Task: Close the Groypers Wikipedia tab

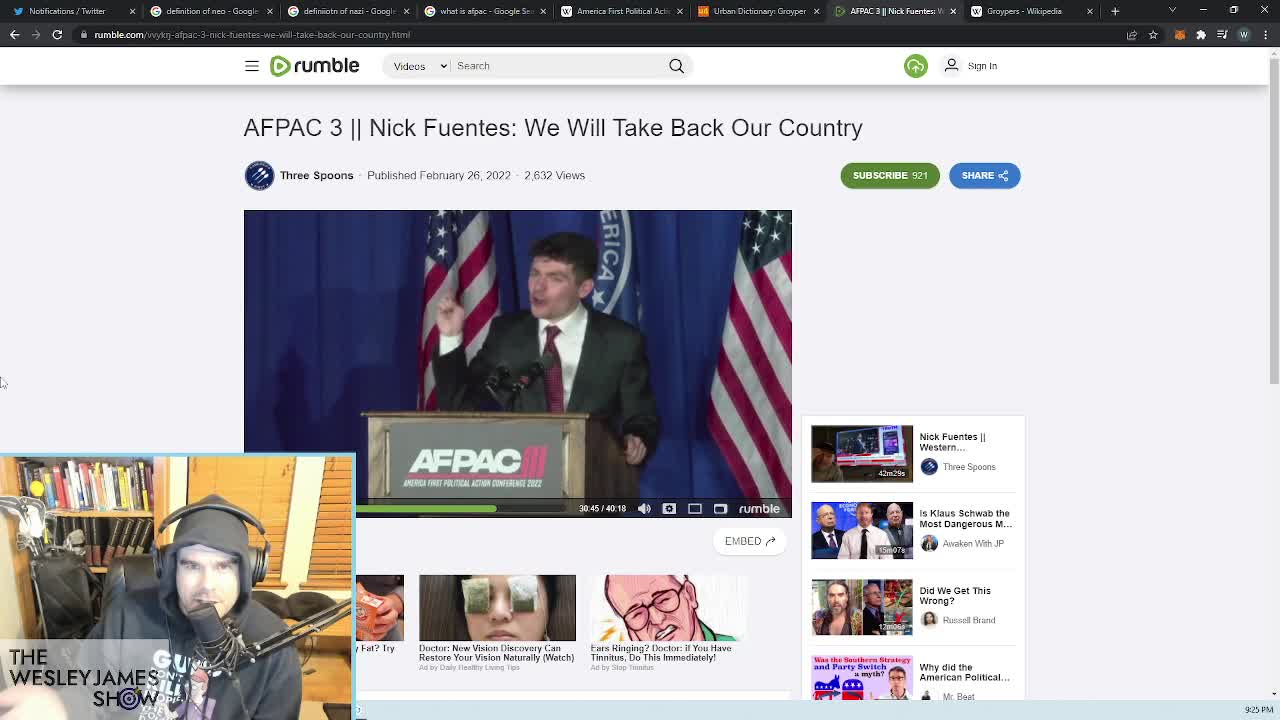Action: click(x=1089, y=11)
